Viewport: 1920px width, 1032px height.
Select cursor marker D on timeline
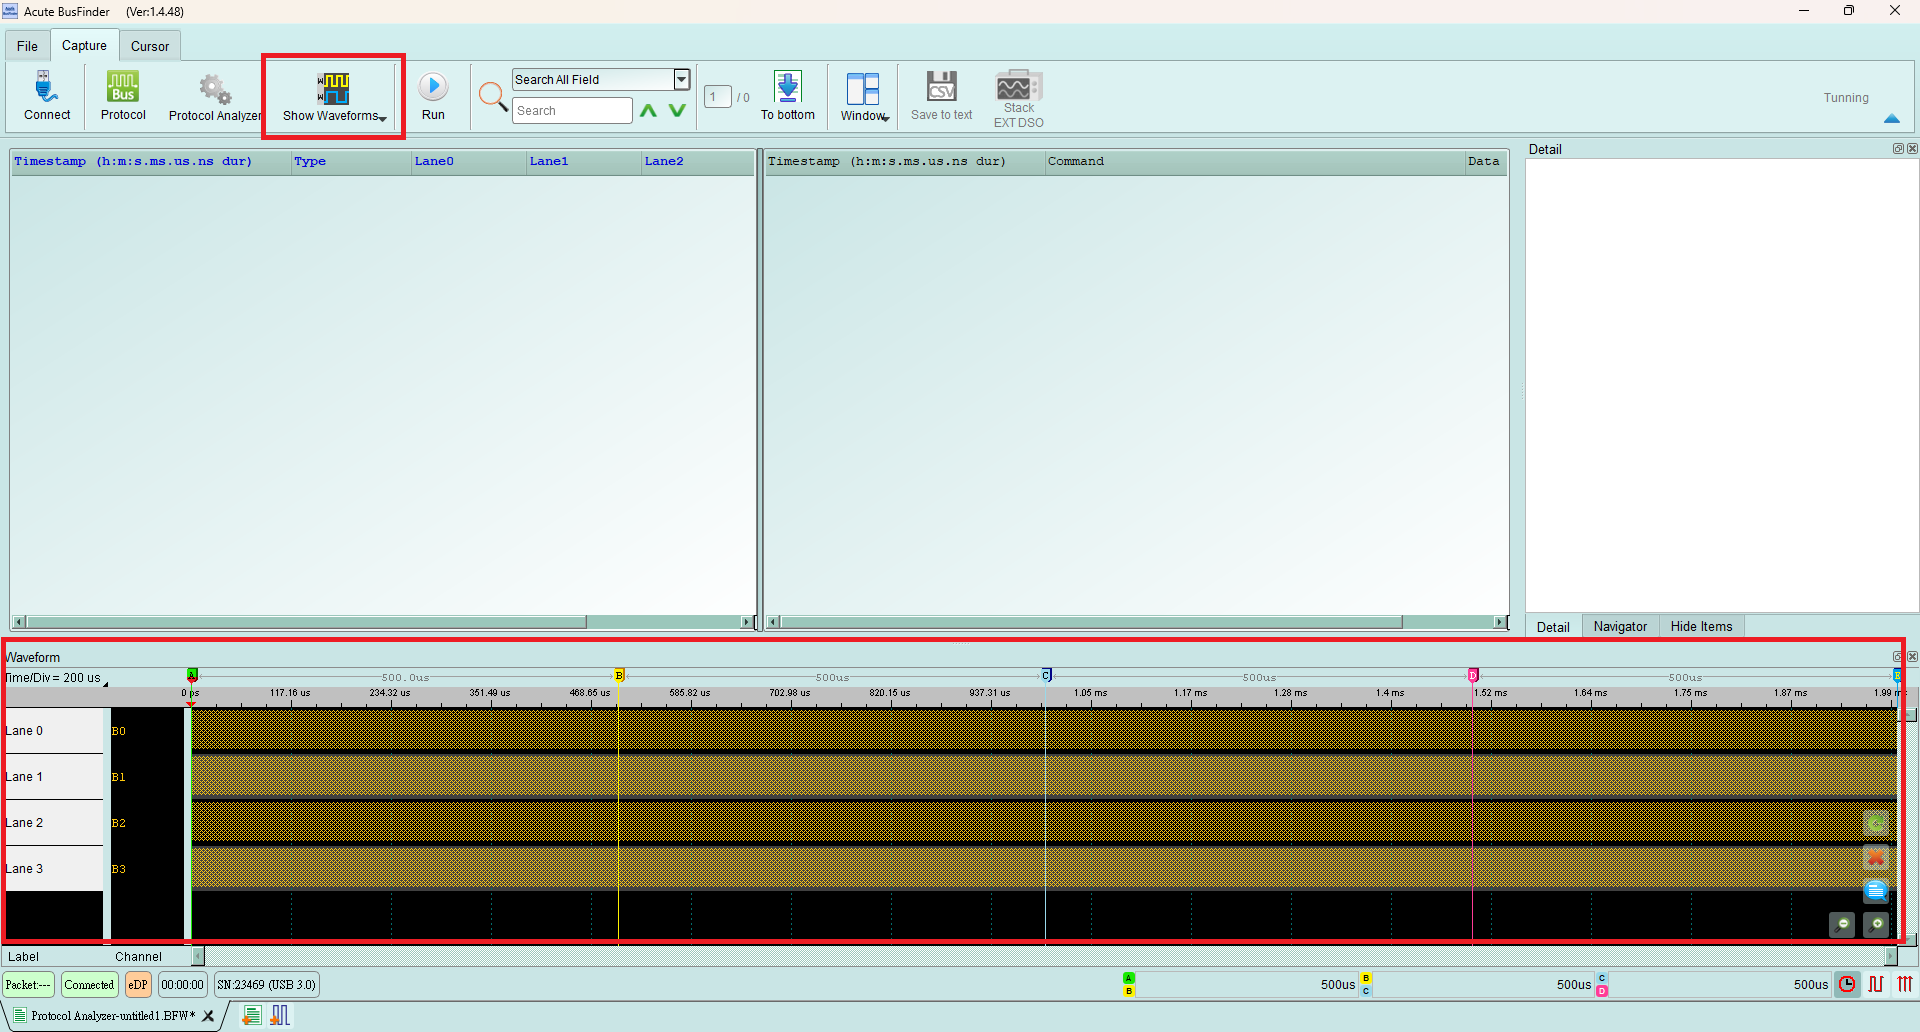tap(1473, 675)
